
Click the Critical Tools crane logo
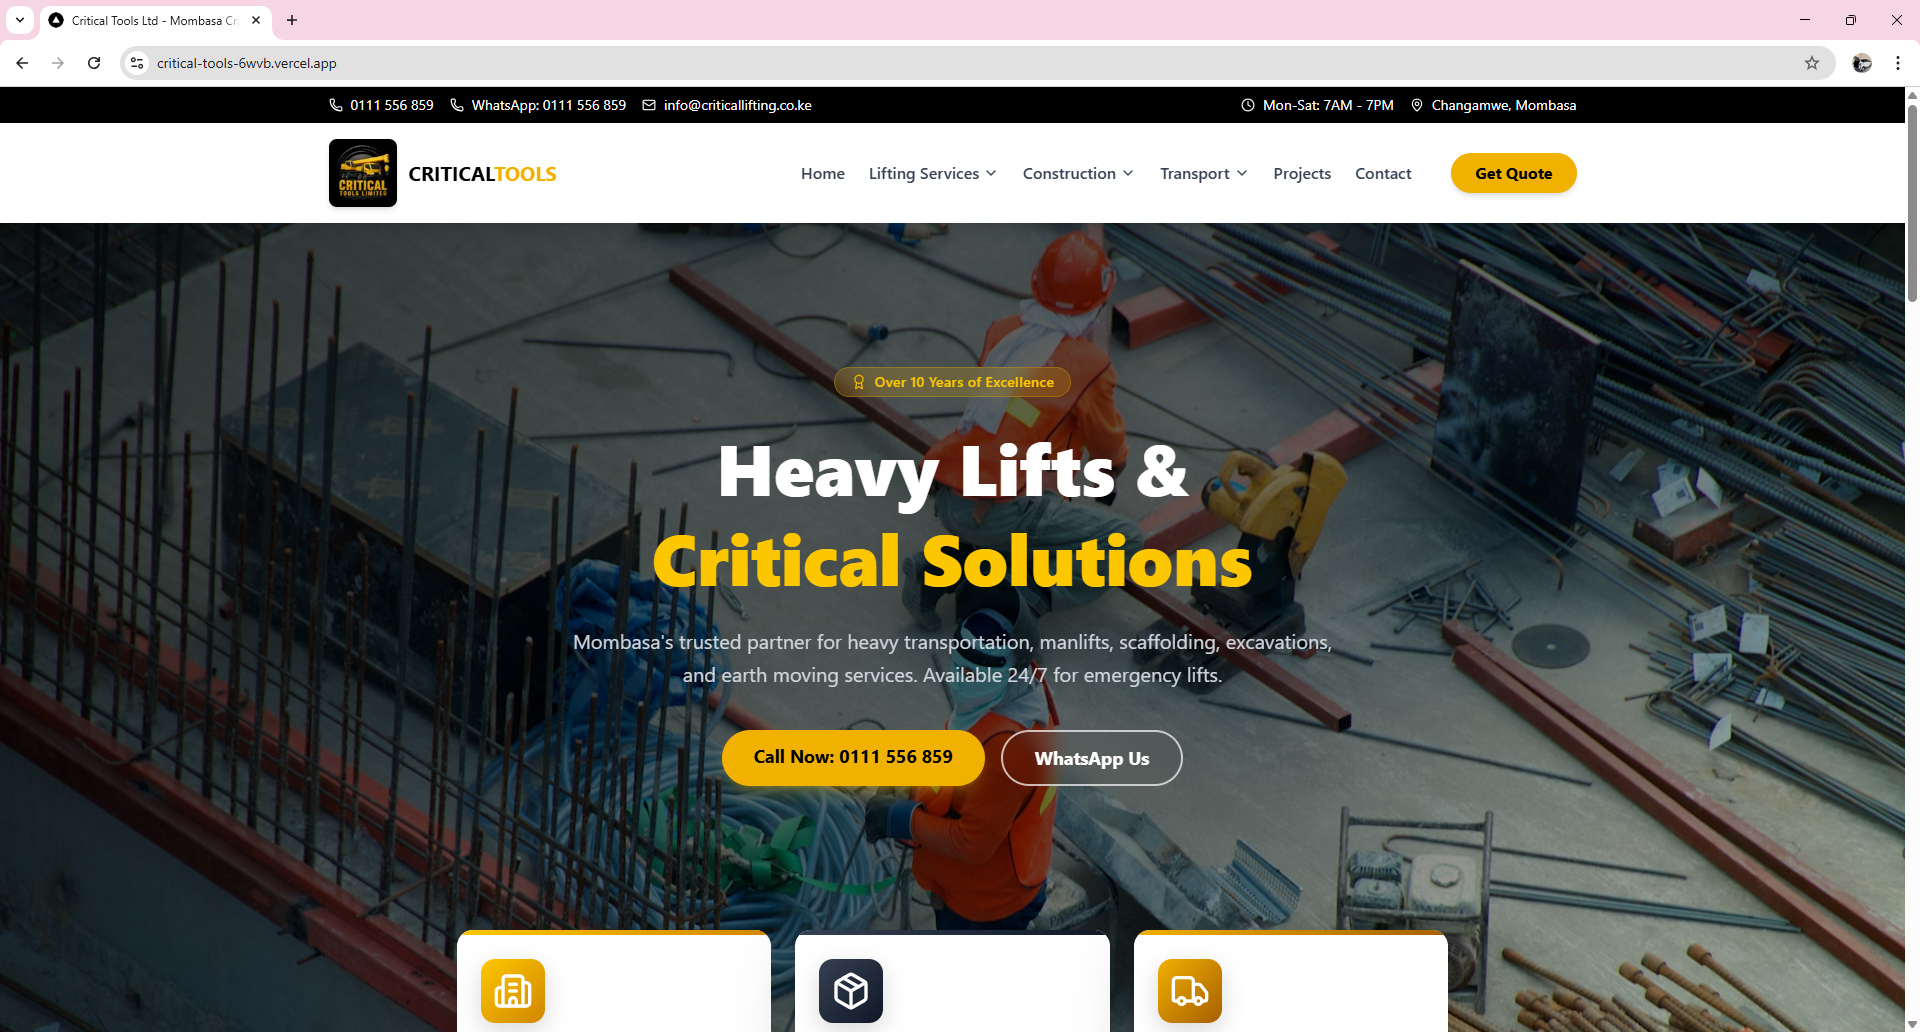[x=362, y=172]
